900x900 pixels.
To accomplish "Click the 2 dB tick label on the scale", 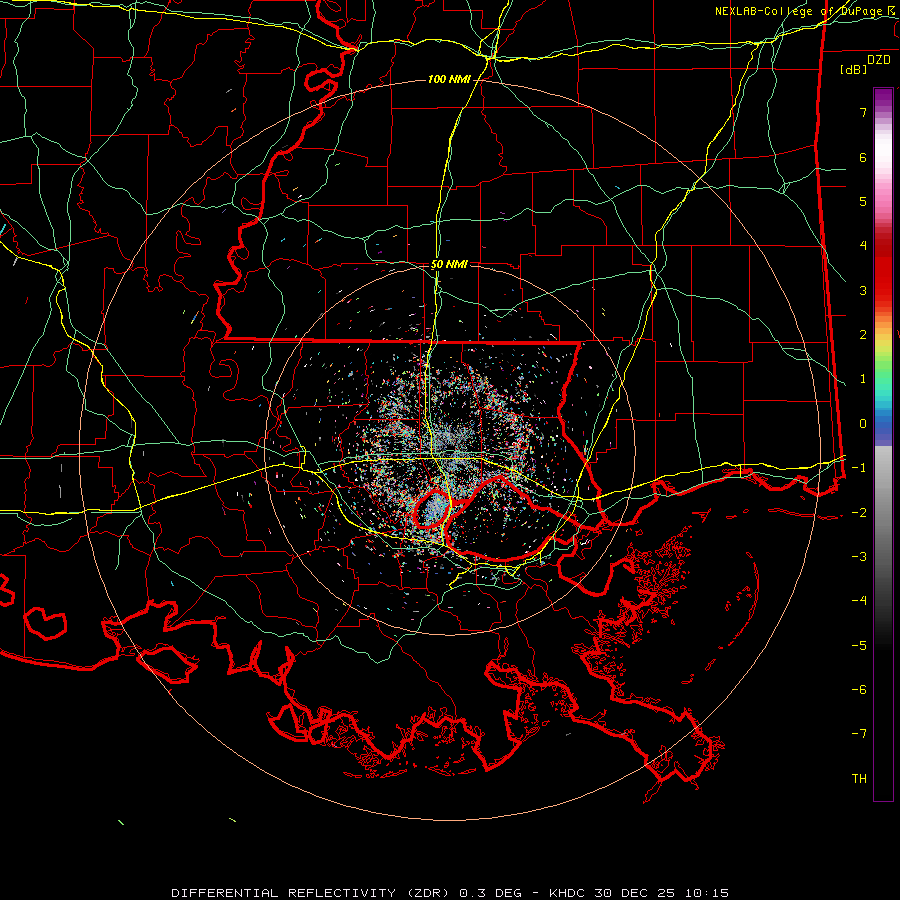I will tap(863, 335).
